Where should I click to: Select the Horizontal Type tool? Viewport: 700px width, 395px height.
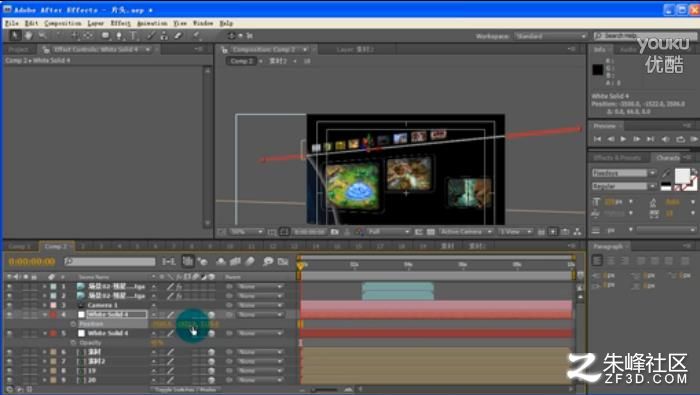point(133,36)
